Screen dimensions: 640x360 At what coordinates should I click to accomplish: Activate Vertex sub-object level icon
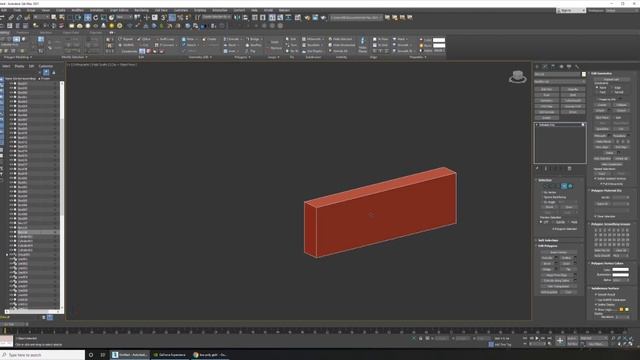tap(545, 186)
